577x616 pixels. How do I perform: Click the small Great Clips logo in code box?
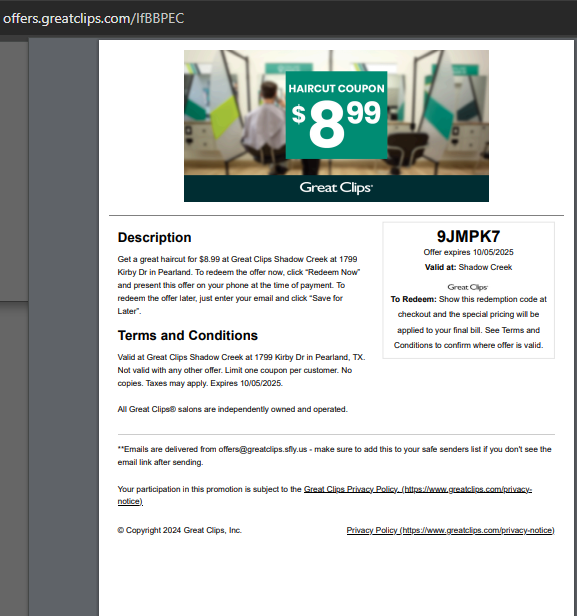pos(467,287)
